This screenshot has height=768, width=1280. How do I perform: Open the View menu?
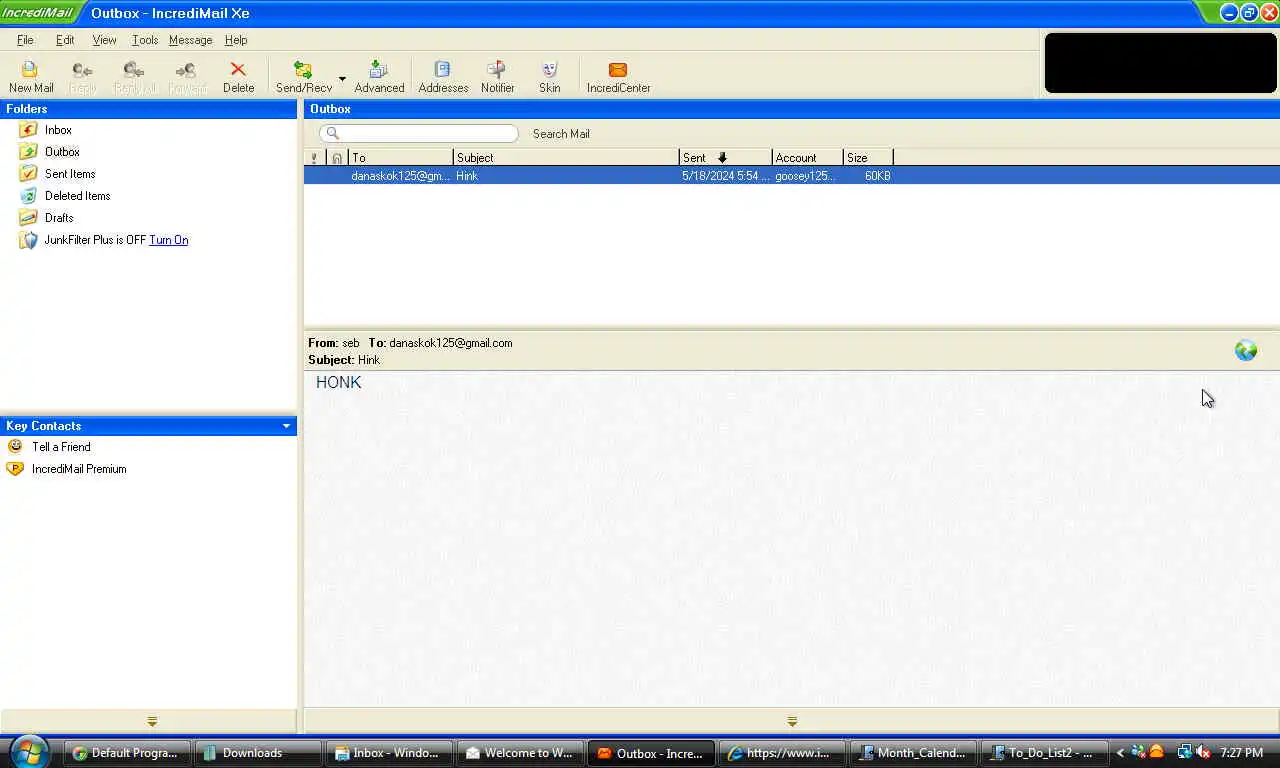click(x=104, y=40)
